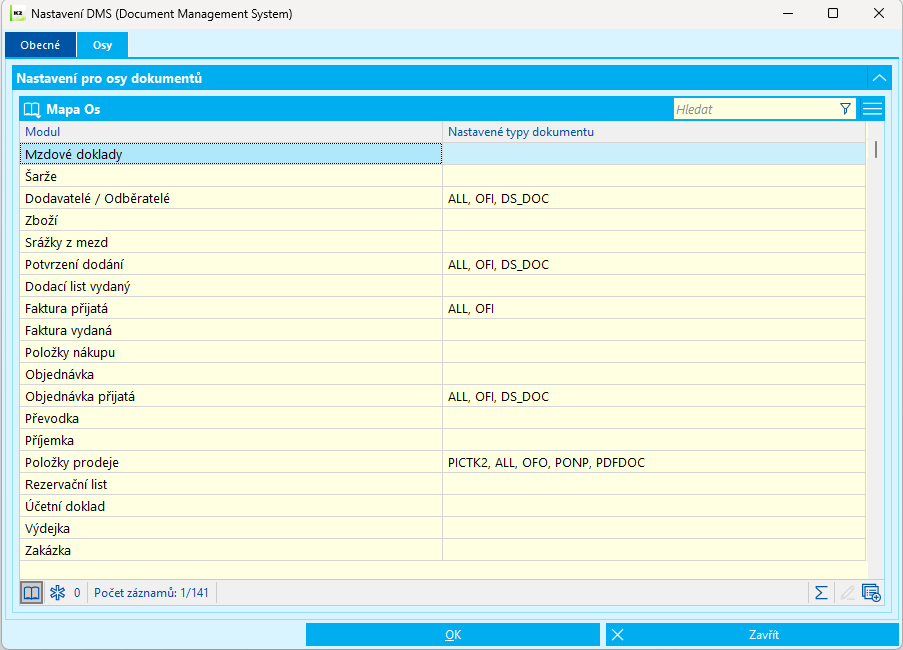The image size is (903, 650).
Task: Open the Mapa Os hamburger menu
Action: click(x=872, y=109)
